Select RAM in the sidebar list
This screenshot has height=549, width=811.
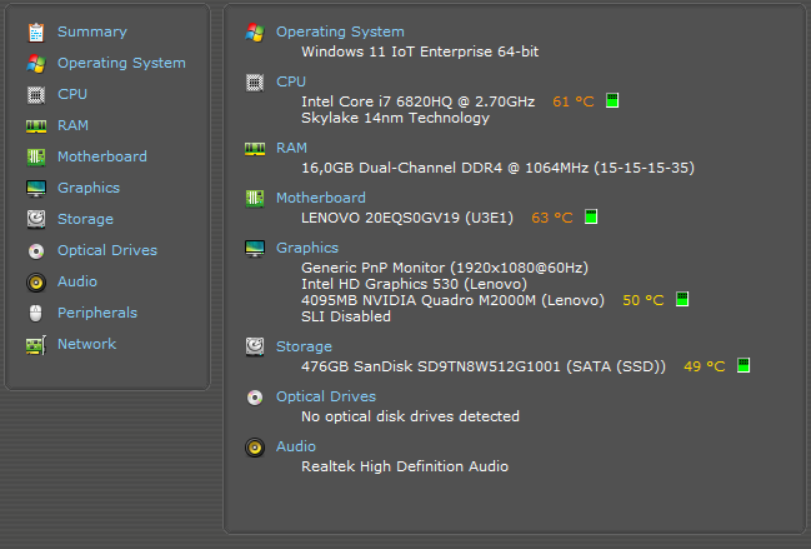point(73,125)
